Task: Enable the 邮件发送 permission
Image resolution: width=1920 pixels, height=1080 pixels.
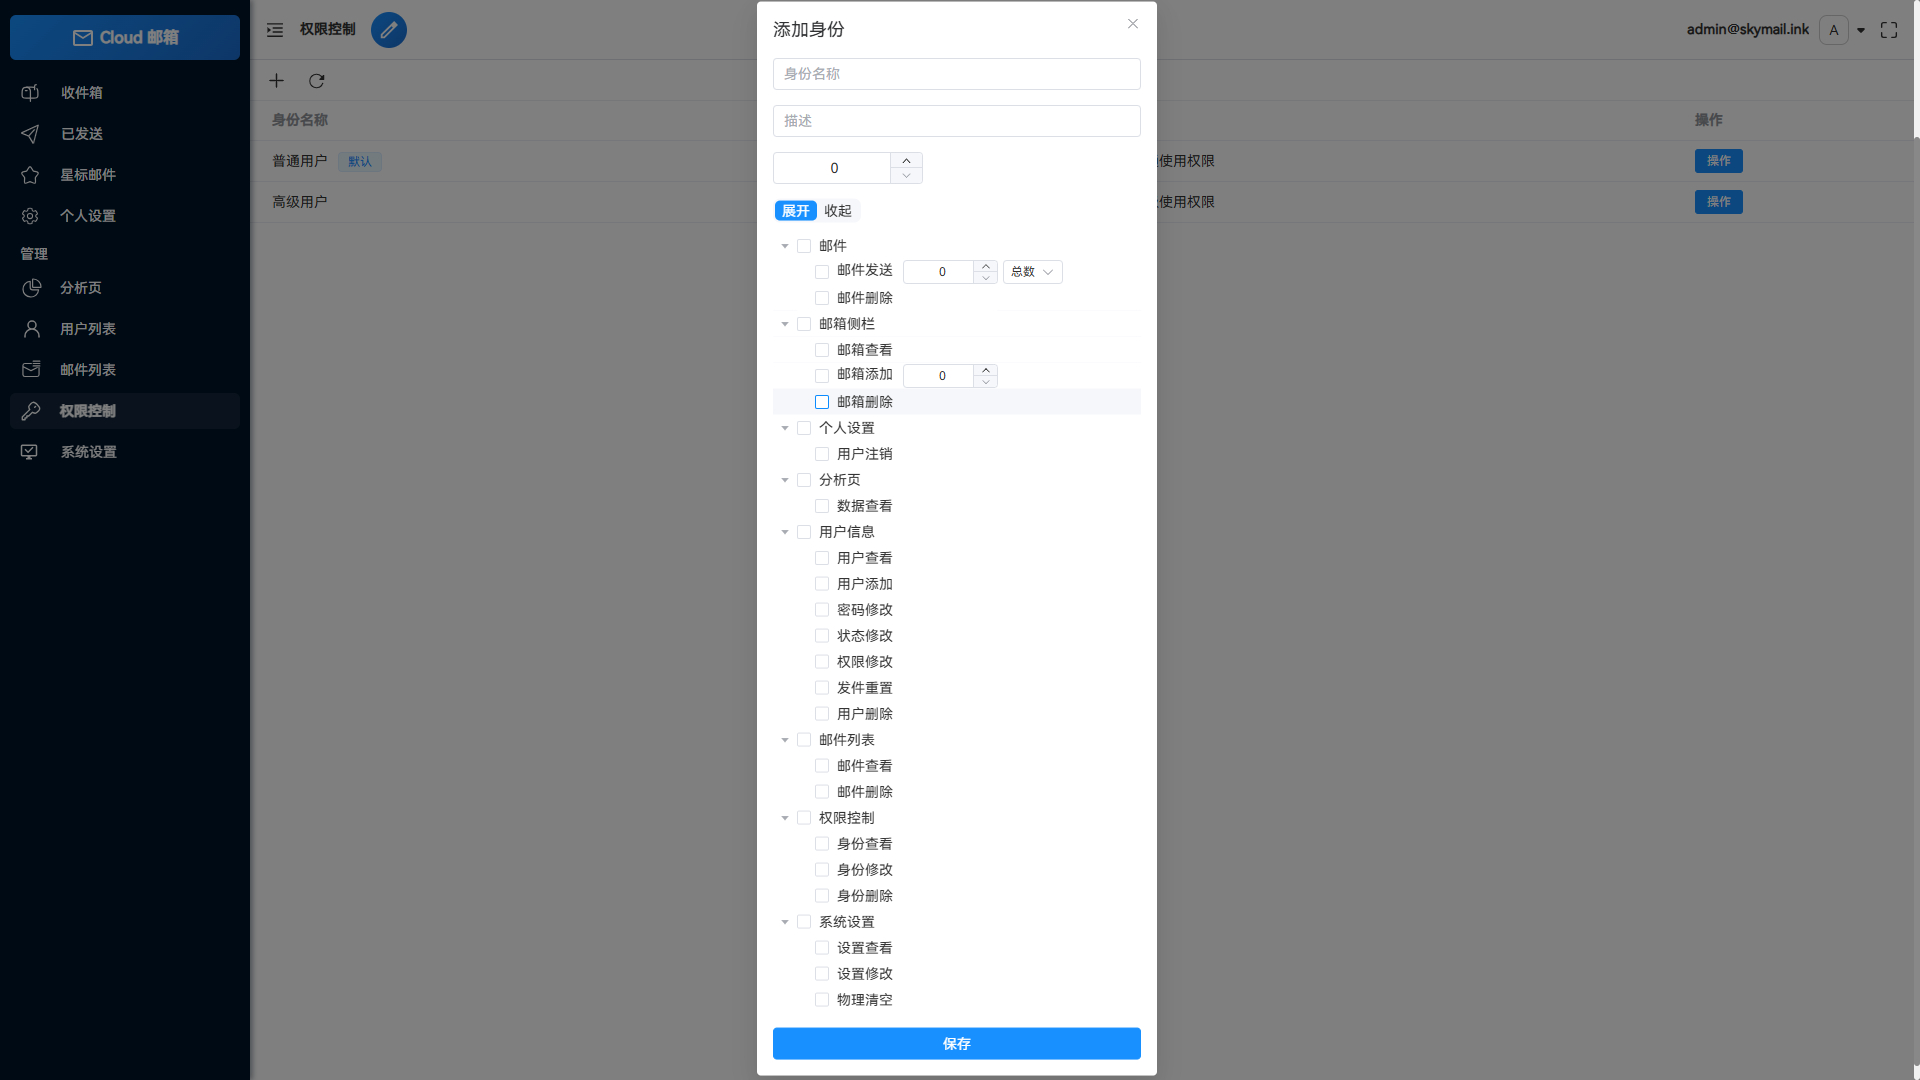Action: 822,271
